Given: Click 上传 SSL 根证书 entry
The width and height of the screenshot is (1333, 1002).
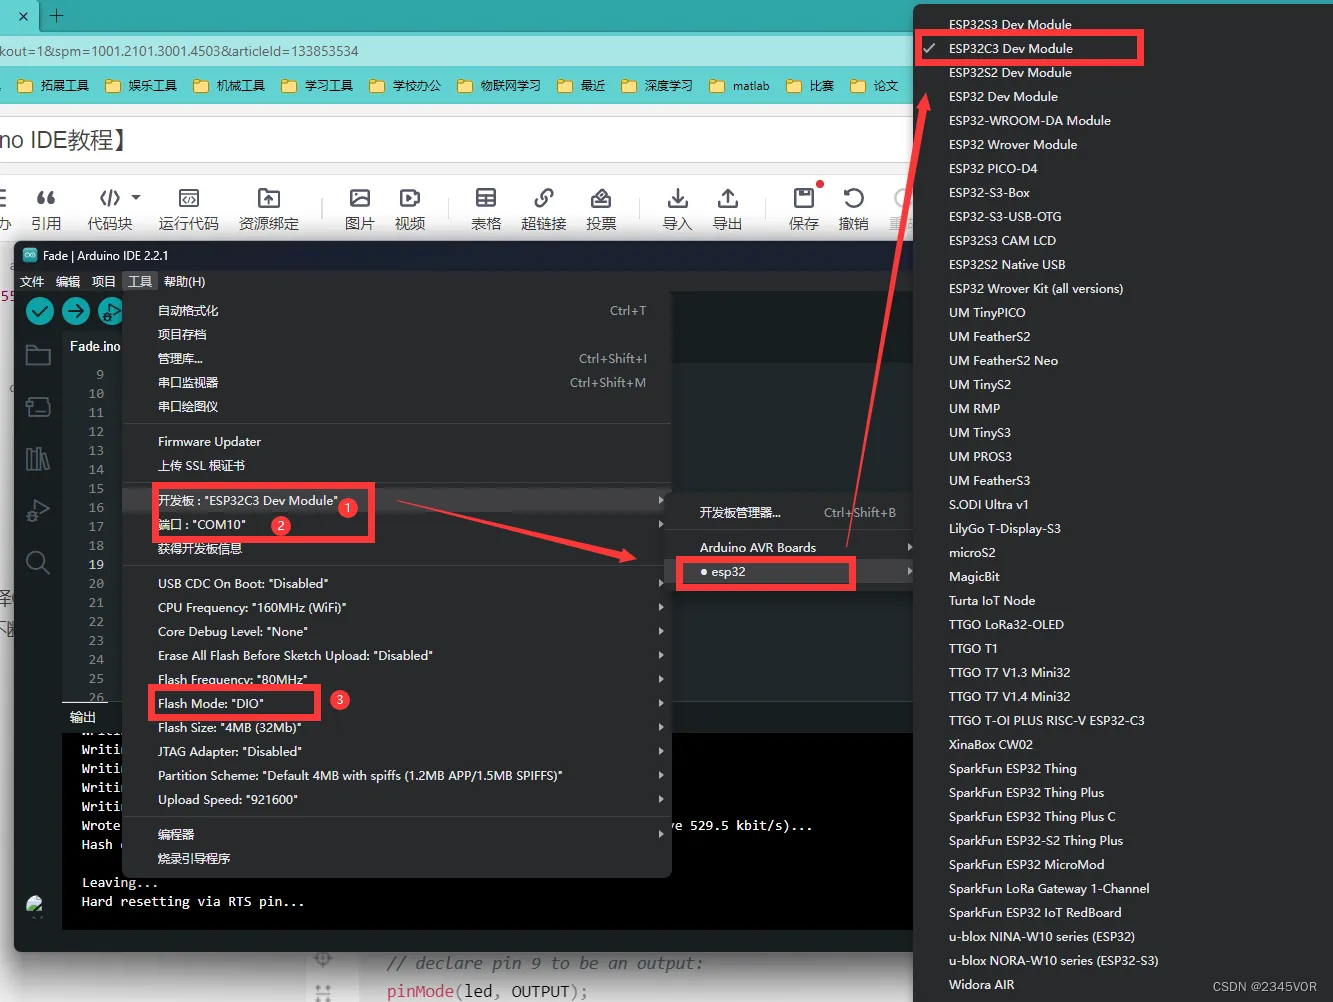Looking at the screenshot, I should coord(396,465).
